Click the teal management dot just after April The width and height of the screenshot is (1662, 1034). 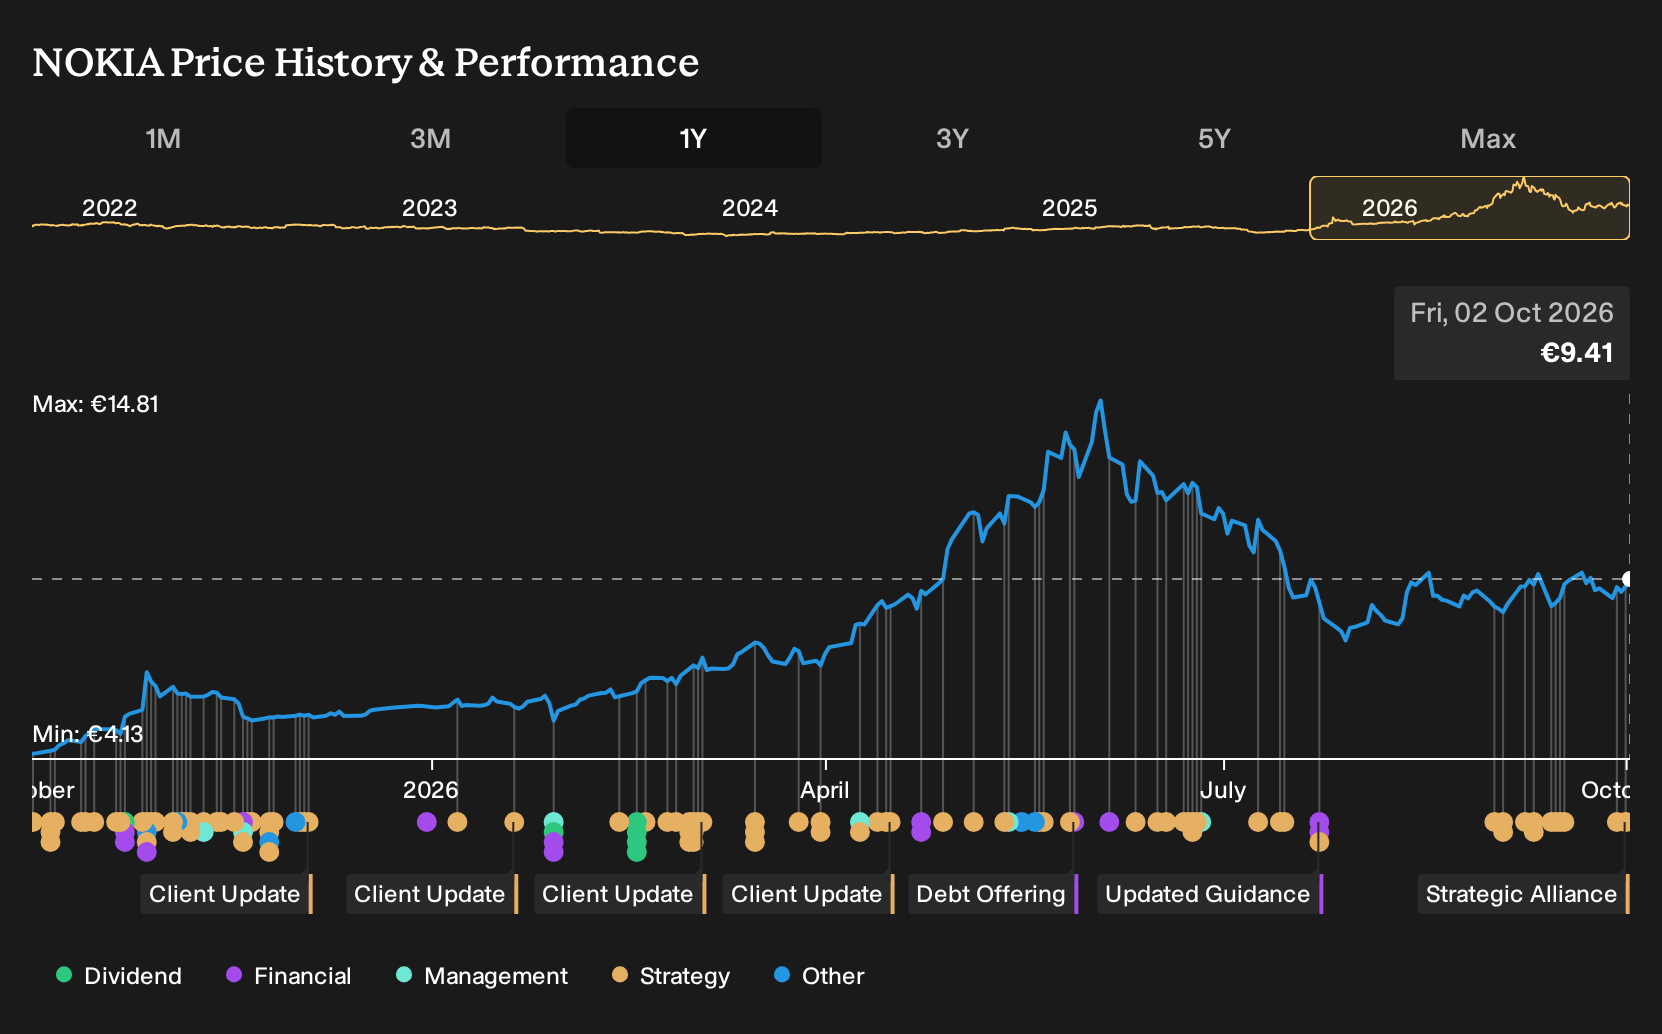pyautogui.click(x=859, y=821)
